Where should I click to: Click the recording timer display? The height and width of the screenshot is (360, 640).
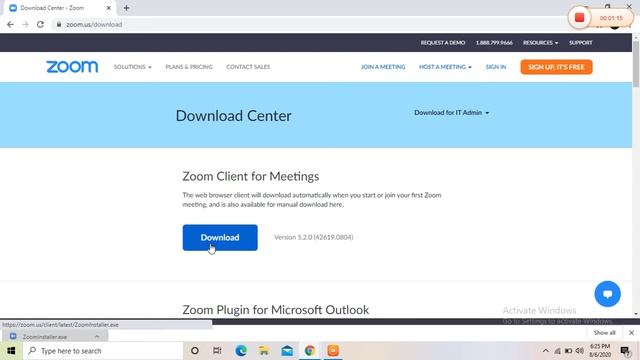click(x=611, y=18)
